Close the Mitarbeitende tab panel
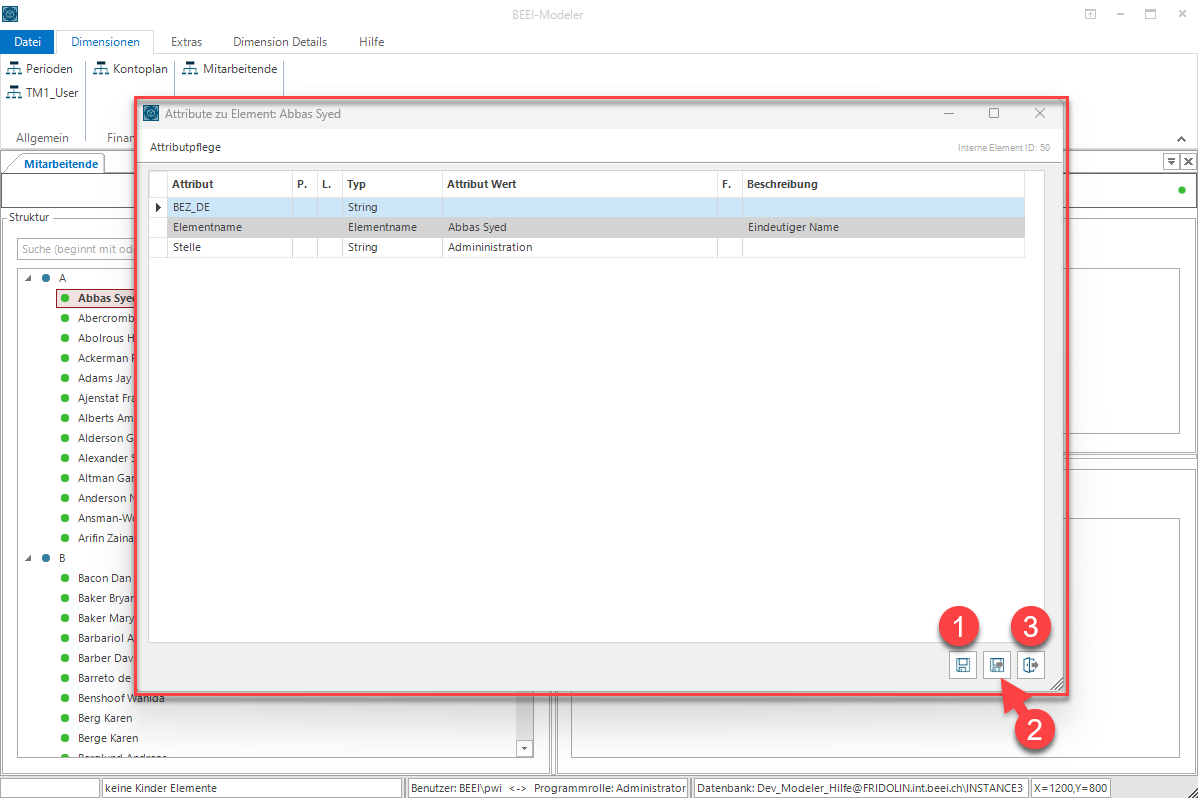1198x798 pixels. tap(1188, 161)
